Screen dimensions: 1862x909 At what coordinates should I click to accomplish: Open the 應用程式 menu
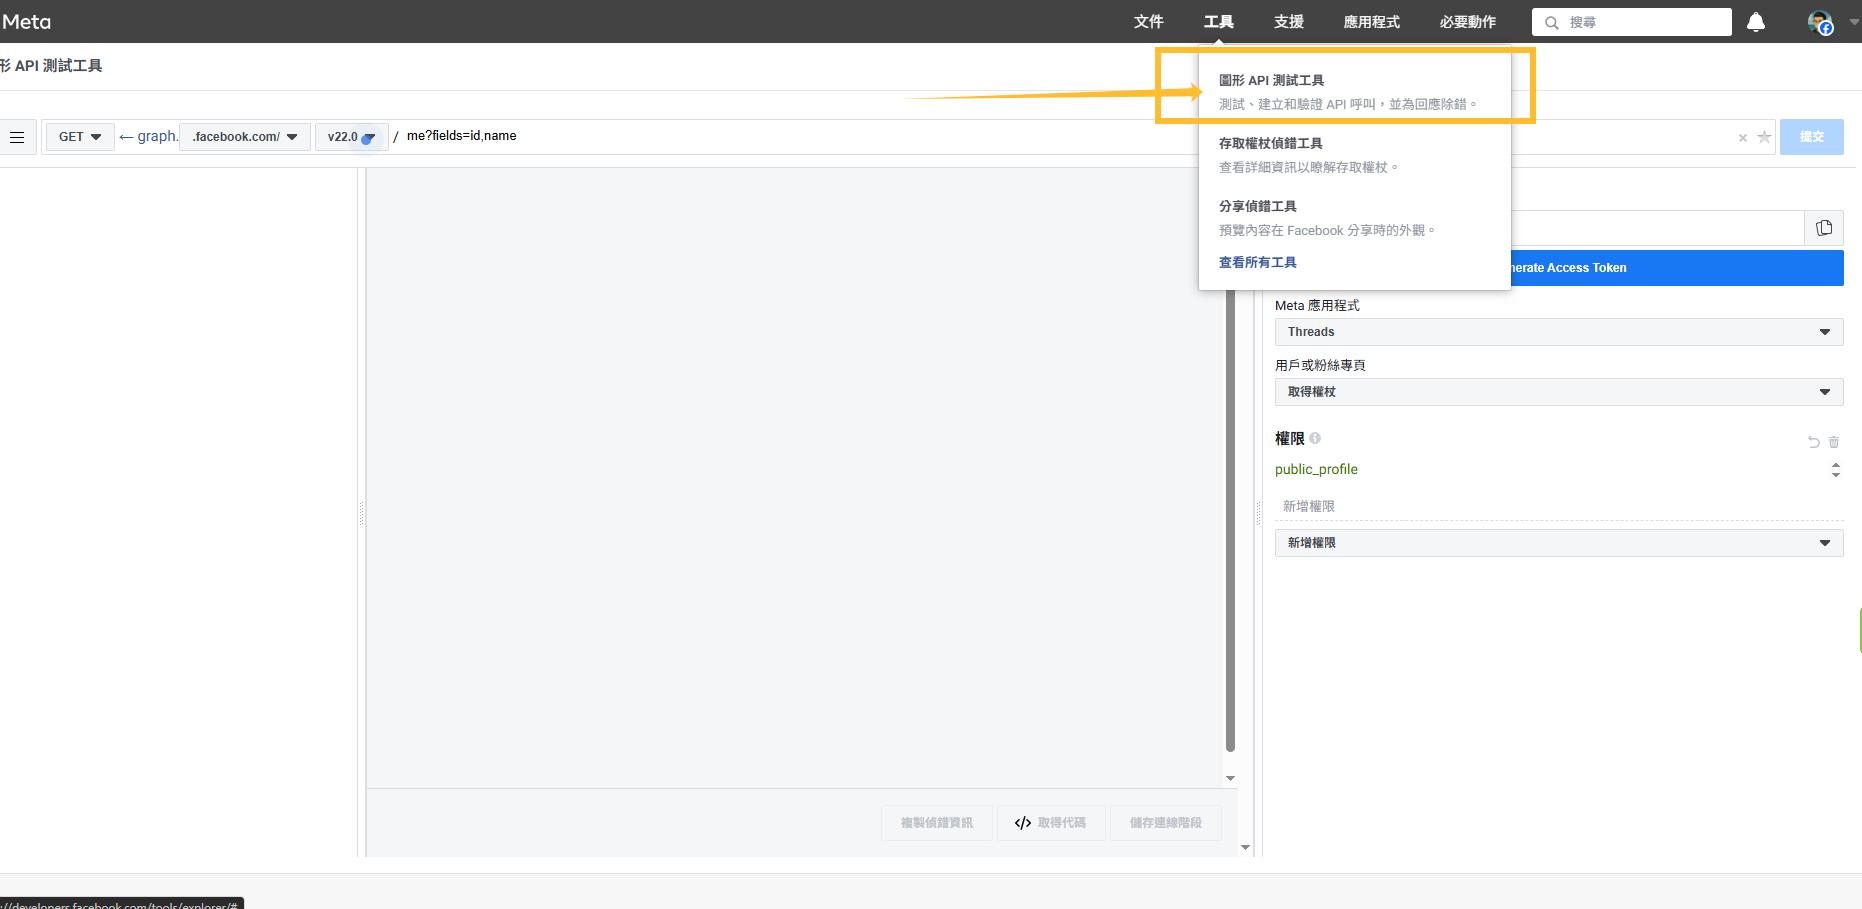1372,22
